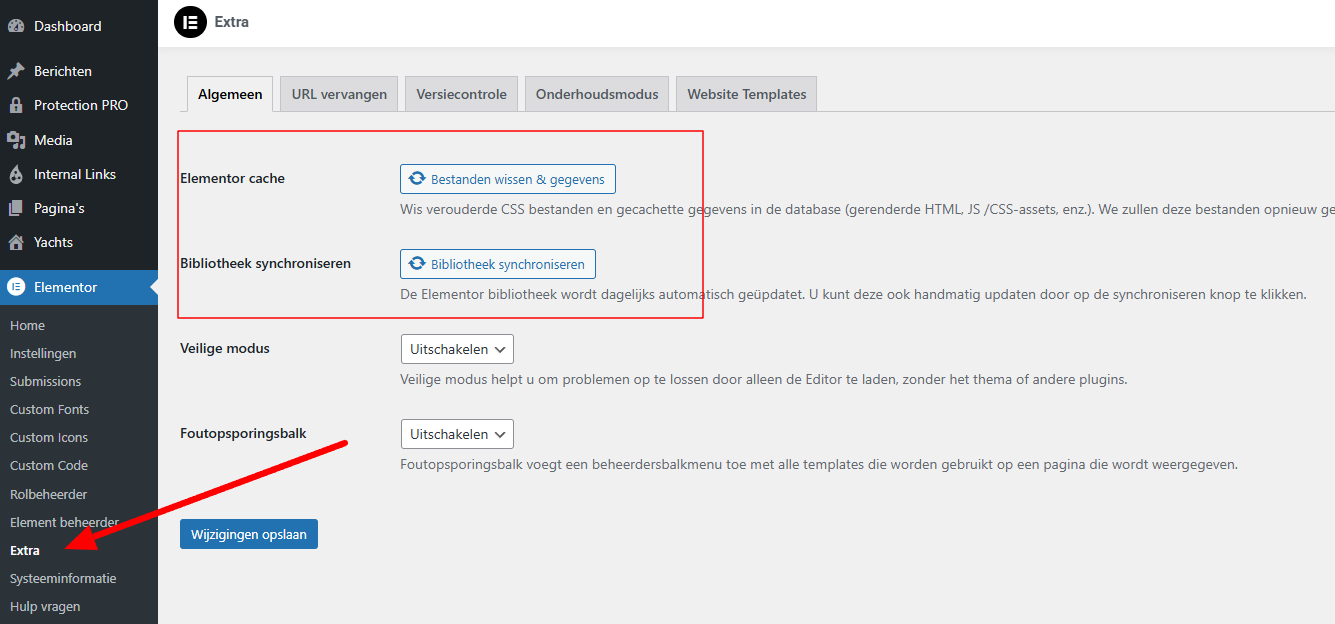The height and width of the screenshot is (624, 1335).
Task: Click the Extra page title text
Action: [x=232, y=21]
